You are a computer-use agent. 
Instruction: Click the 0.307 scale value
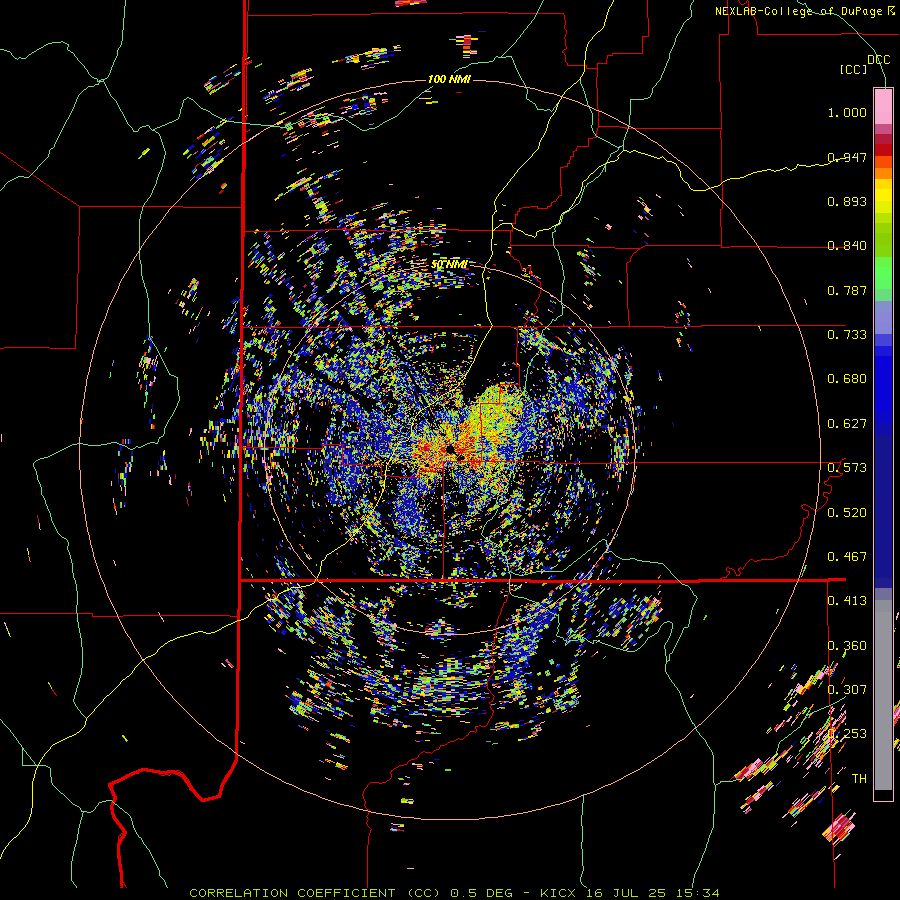click(847, 689)
